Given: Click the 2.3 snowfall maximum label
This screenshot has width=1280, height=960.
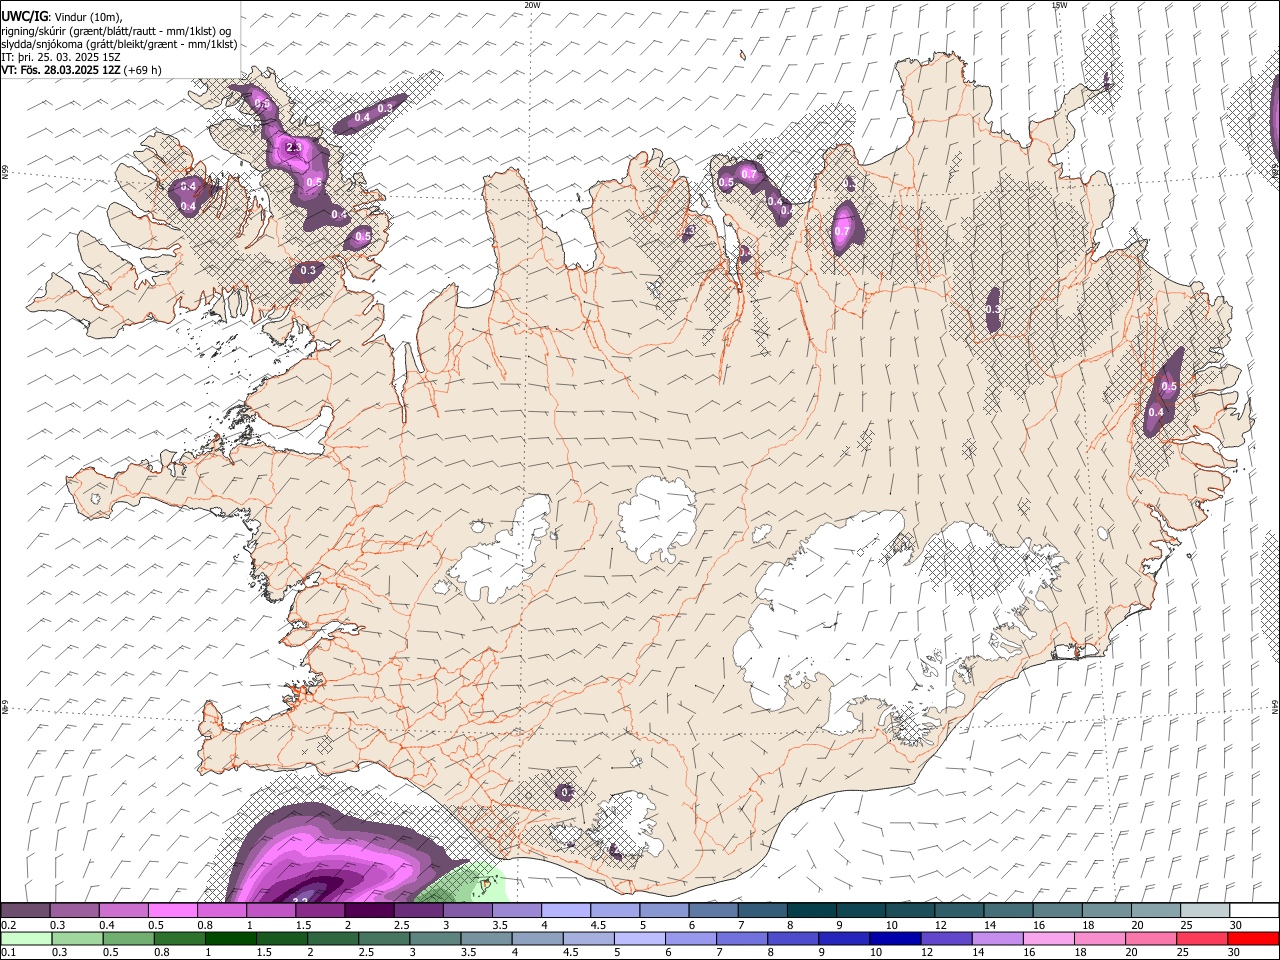Looking at the screenshot, I should coord(293,148).
